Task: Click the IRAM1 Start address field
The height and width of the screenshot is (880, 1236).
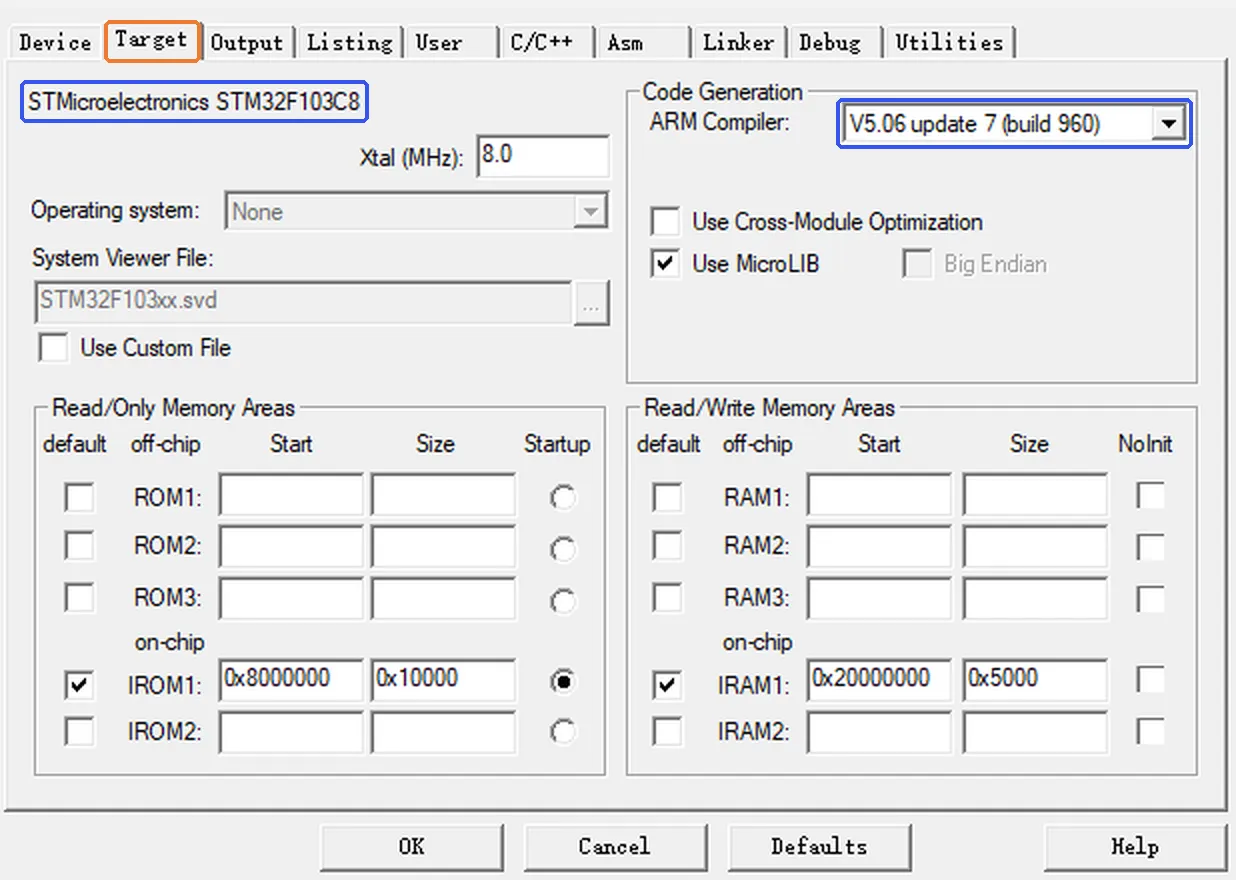Action: [x=879, y=680]
